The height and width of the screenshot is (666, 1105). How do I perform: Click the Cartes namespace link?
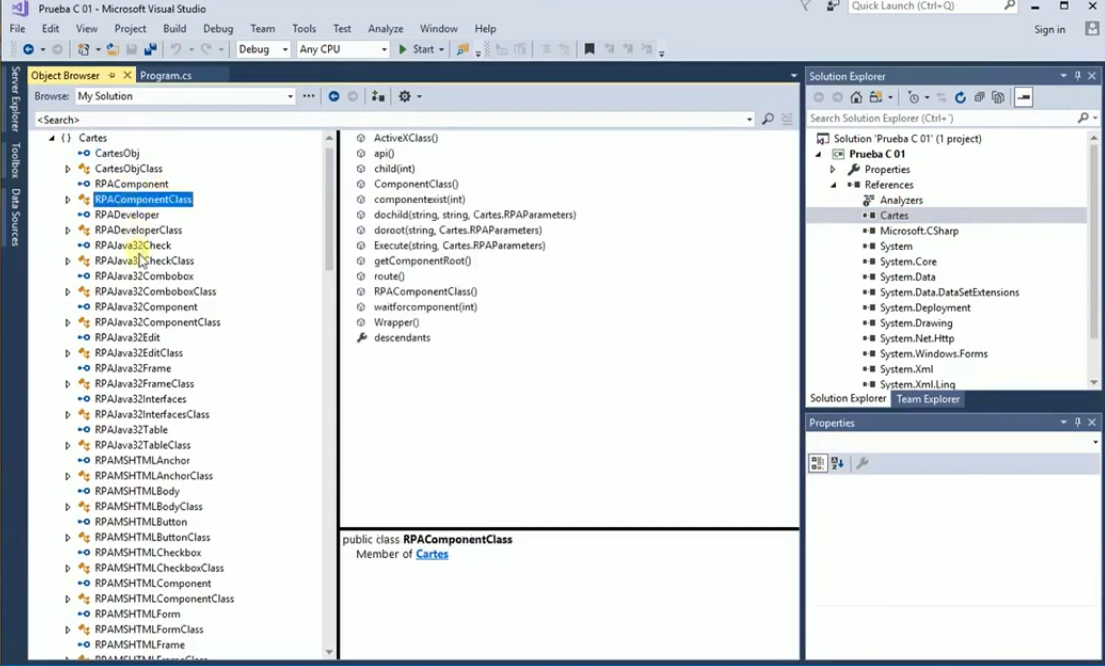pos(432,554)
